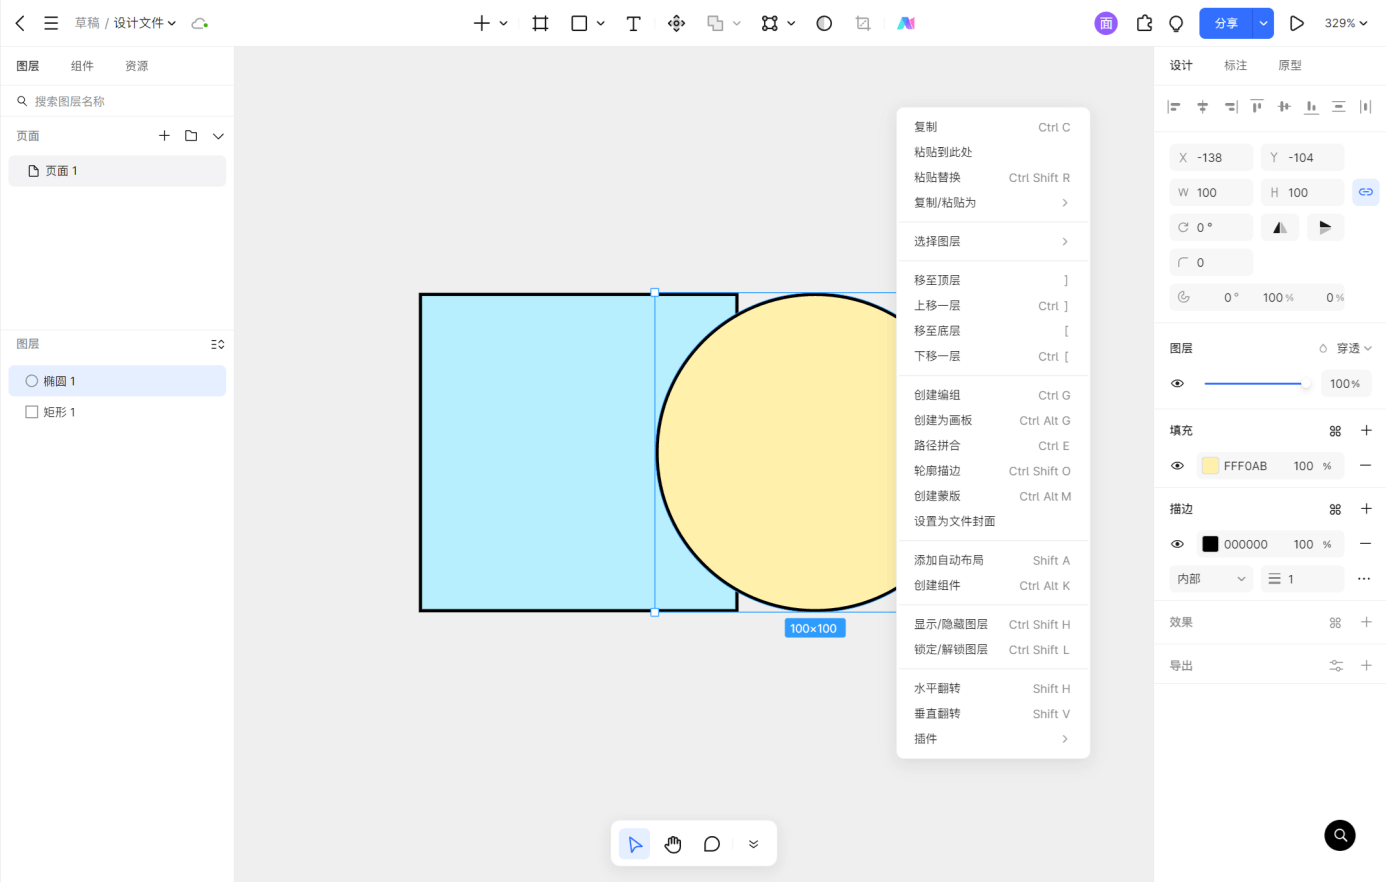Expand the bottom toolbar double chevron

(x=753, y=844)
